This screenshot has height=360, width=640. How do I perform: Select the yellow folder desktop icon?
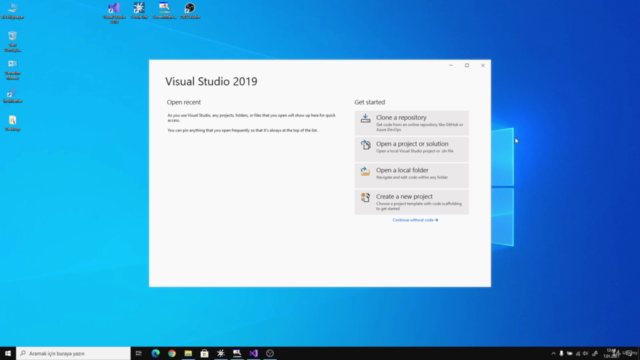coord(13,123)
